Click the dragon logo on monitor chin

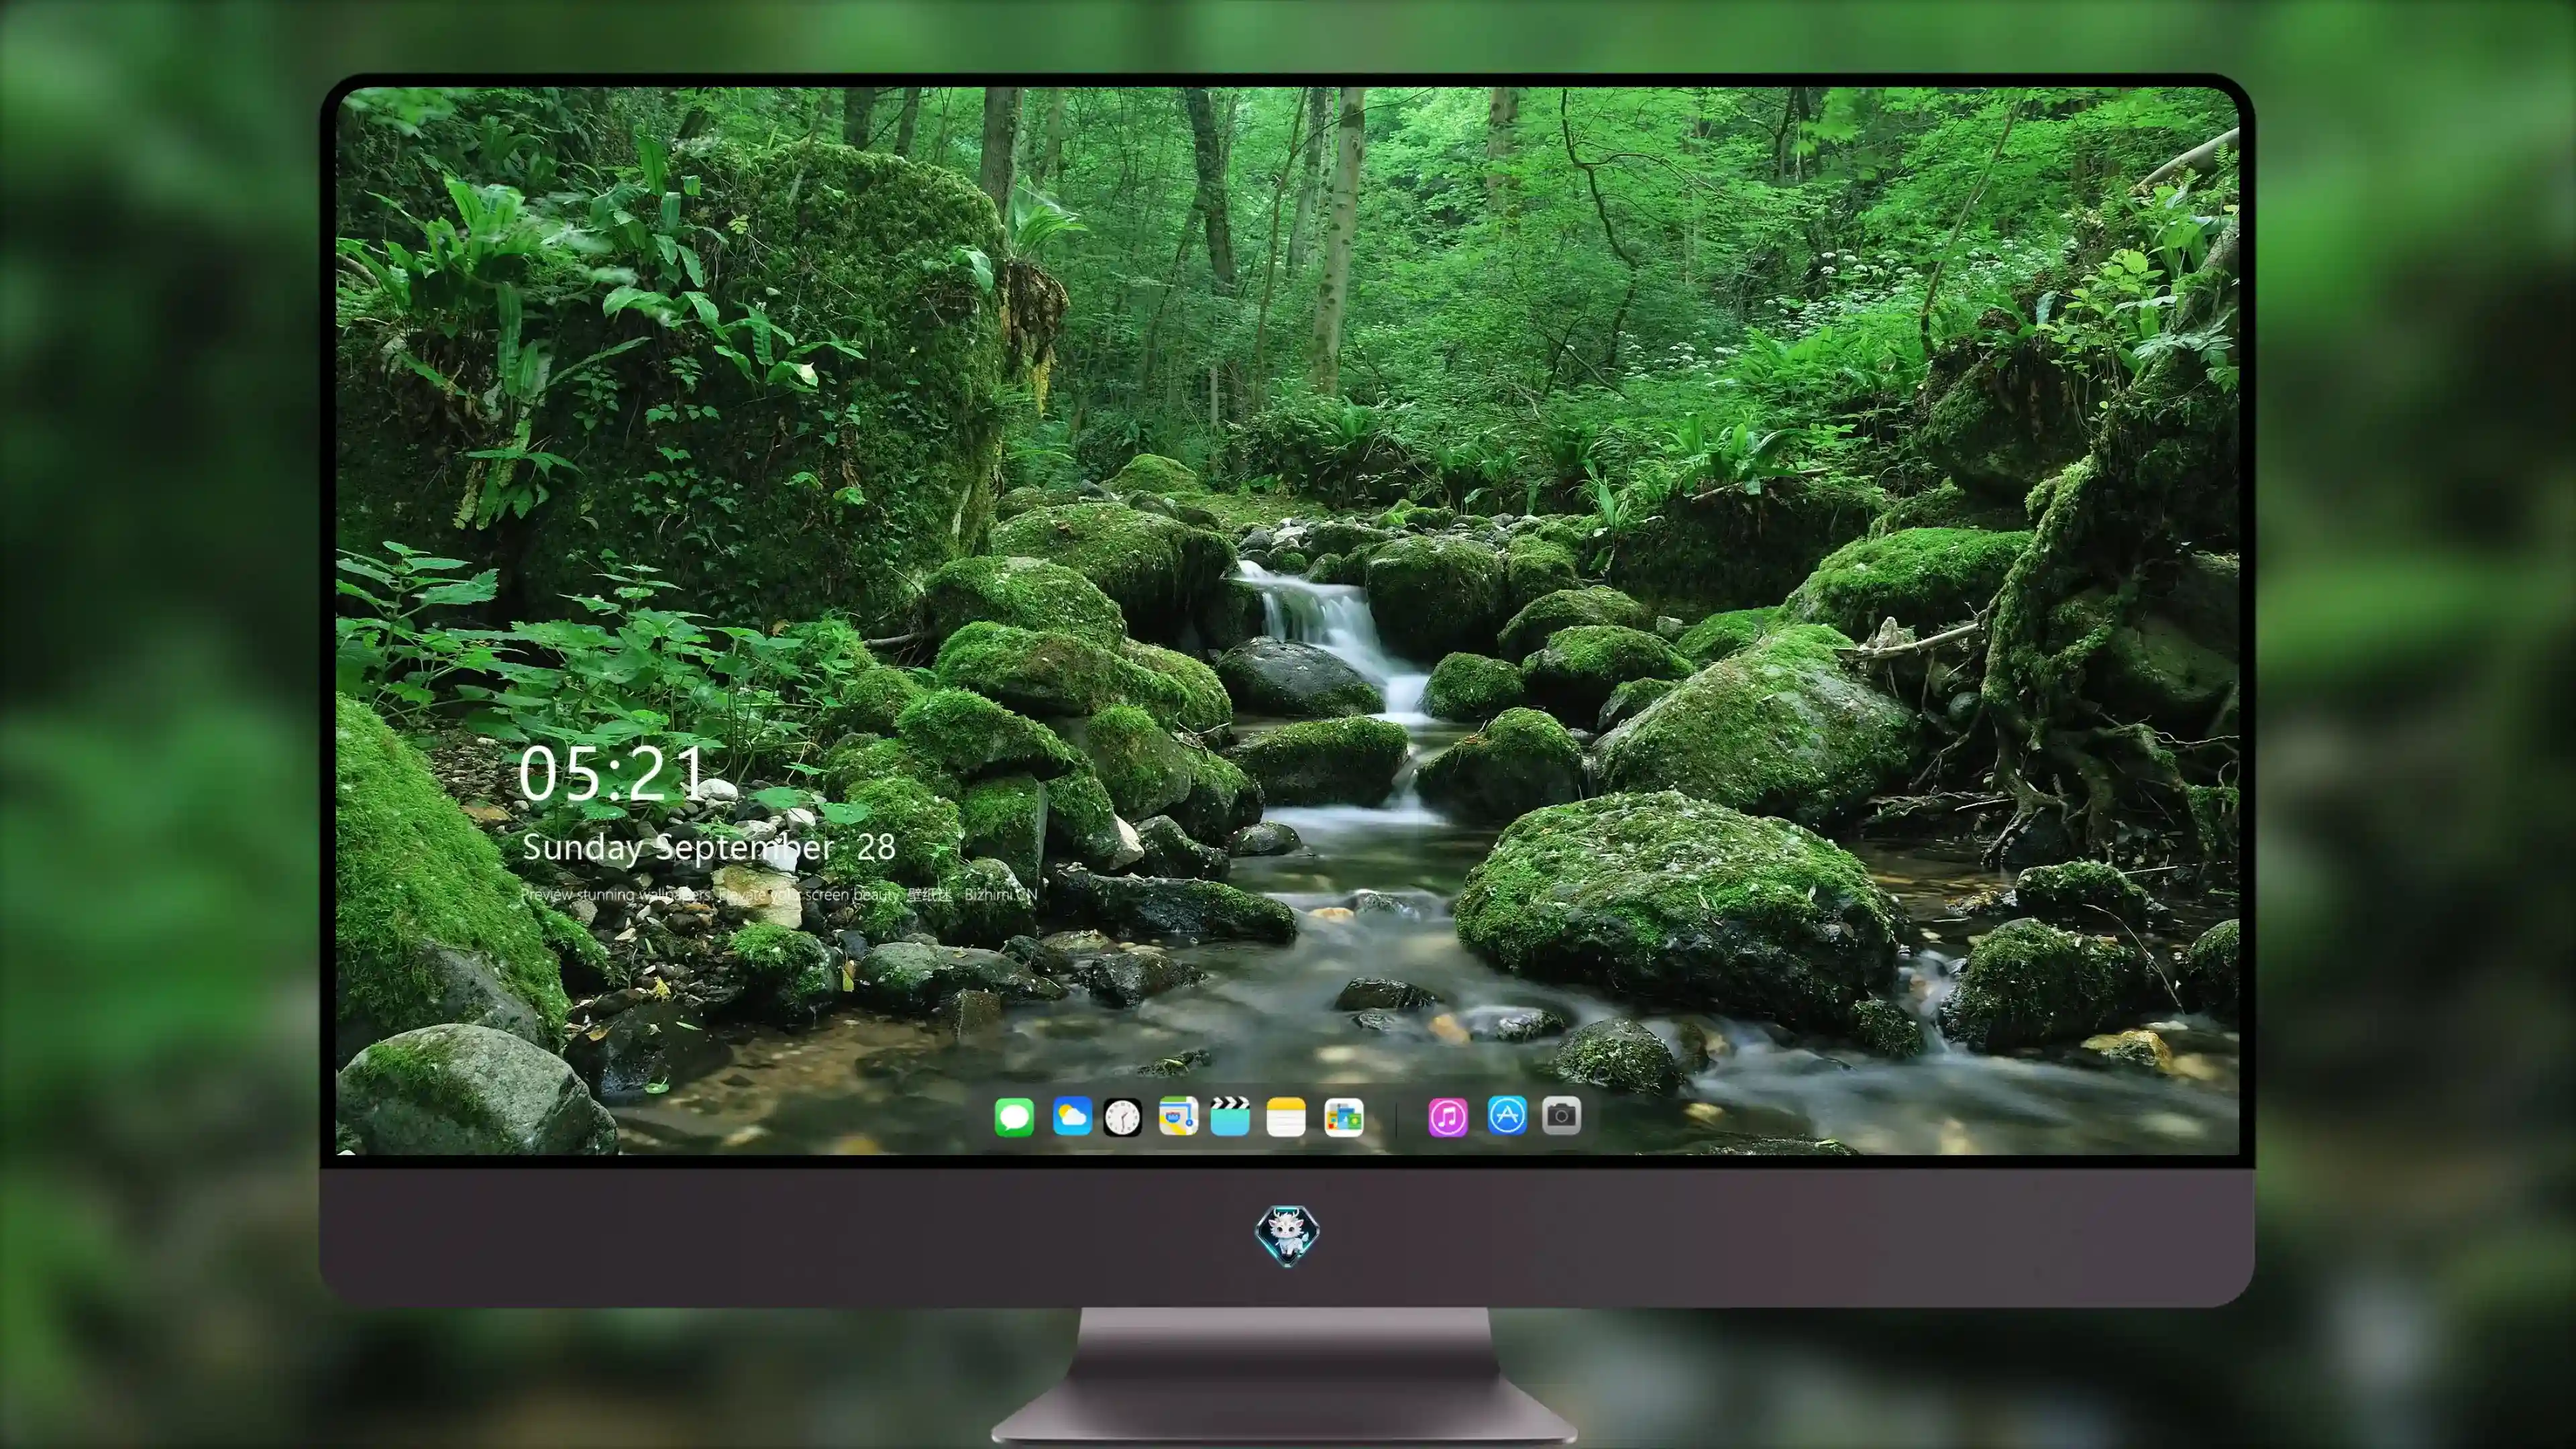tap(1287, 1236)
